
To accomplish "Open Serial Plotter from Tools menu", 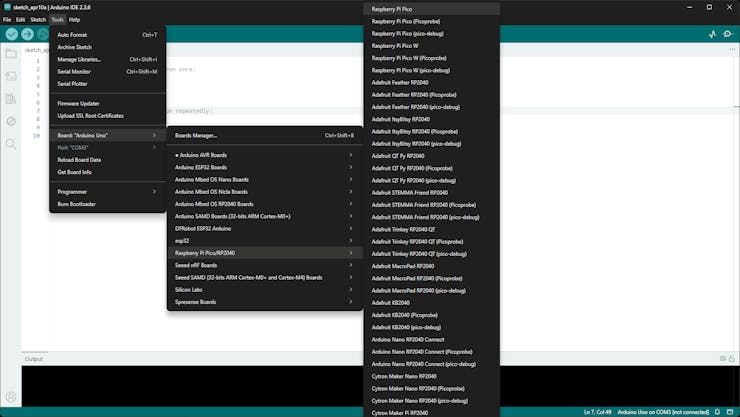I will click(108, 84).
